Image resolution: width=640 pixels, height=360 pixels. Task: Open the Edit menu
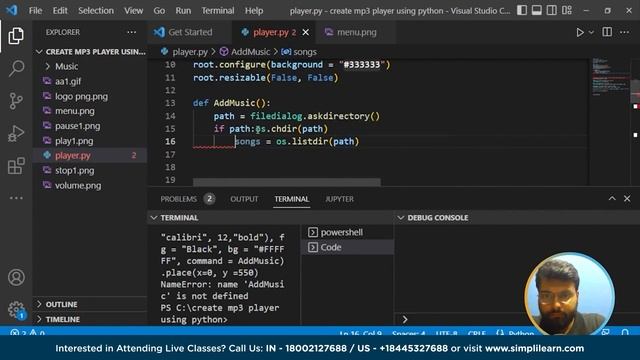tap(60, 10)
